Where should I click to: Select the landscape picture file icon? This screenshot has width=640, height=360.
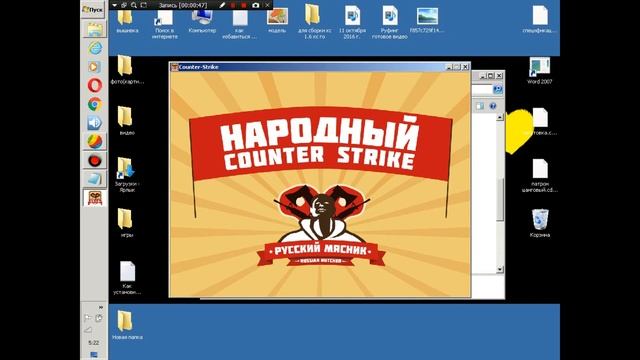point(427,20)
